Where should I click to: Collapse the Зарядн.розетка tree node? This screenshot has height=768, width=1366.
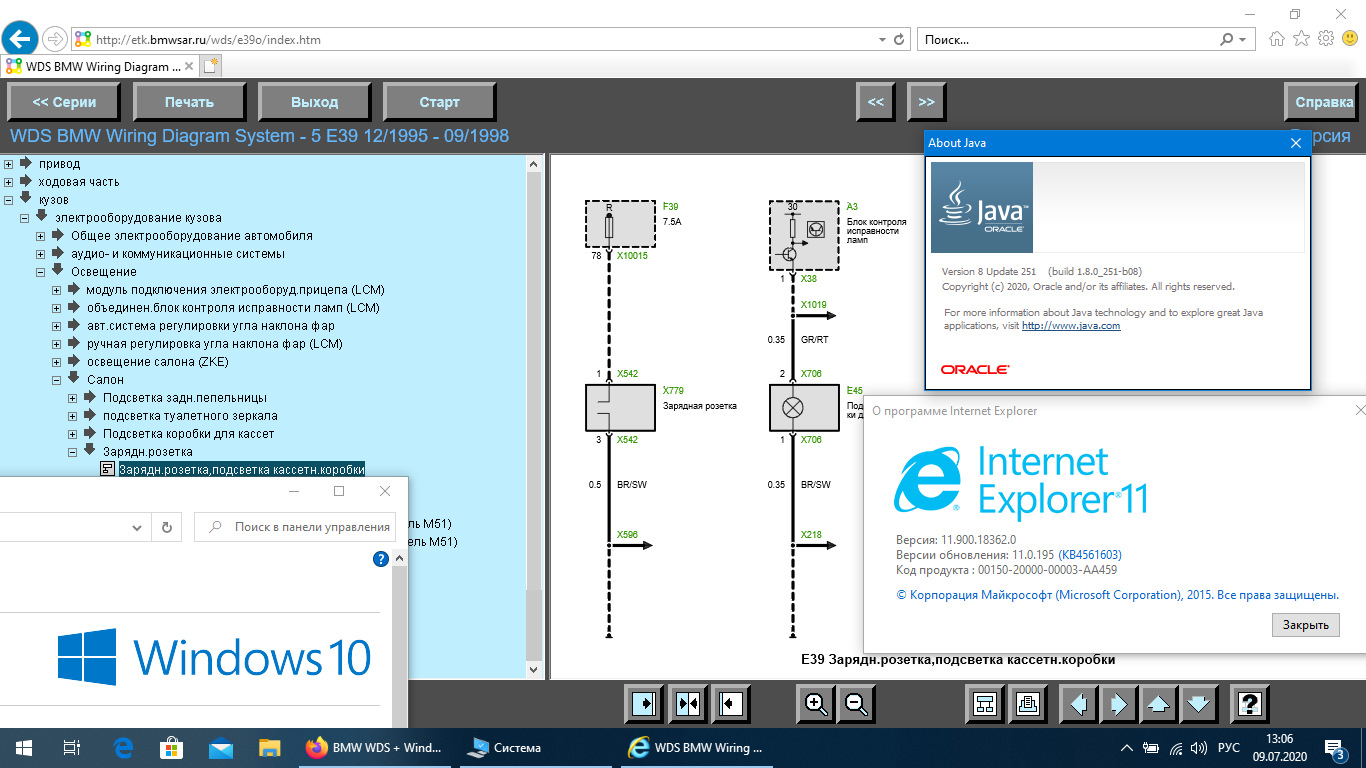pos(73,452)
